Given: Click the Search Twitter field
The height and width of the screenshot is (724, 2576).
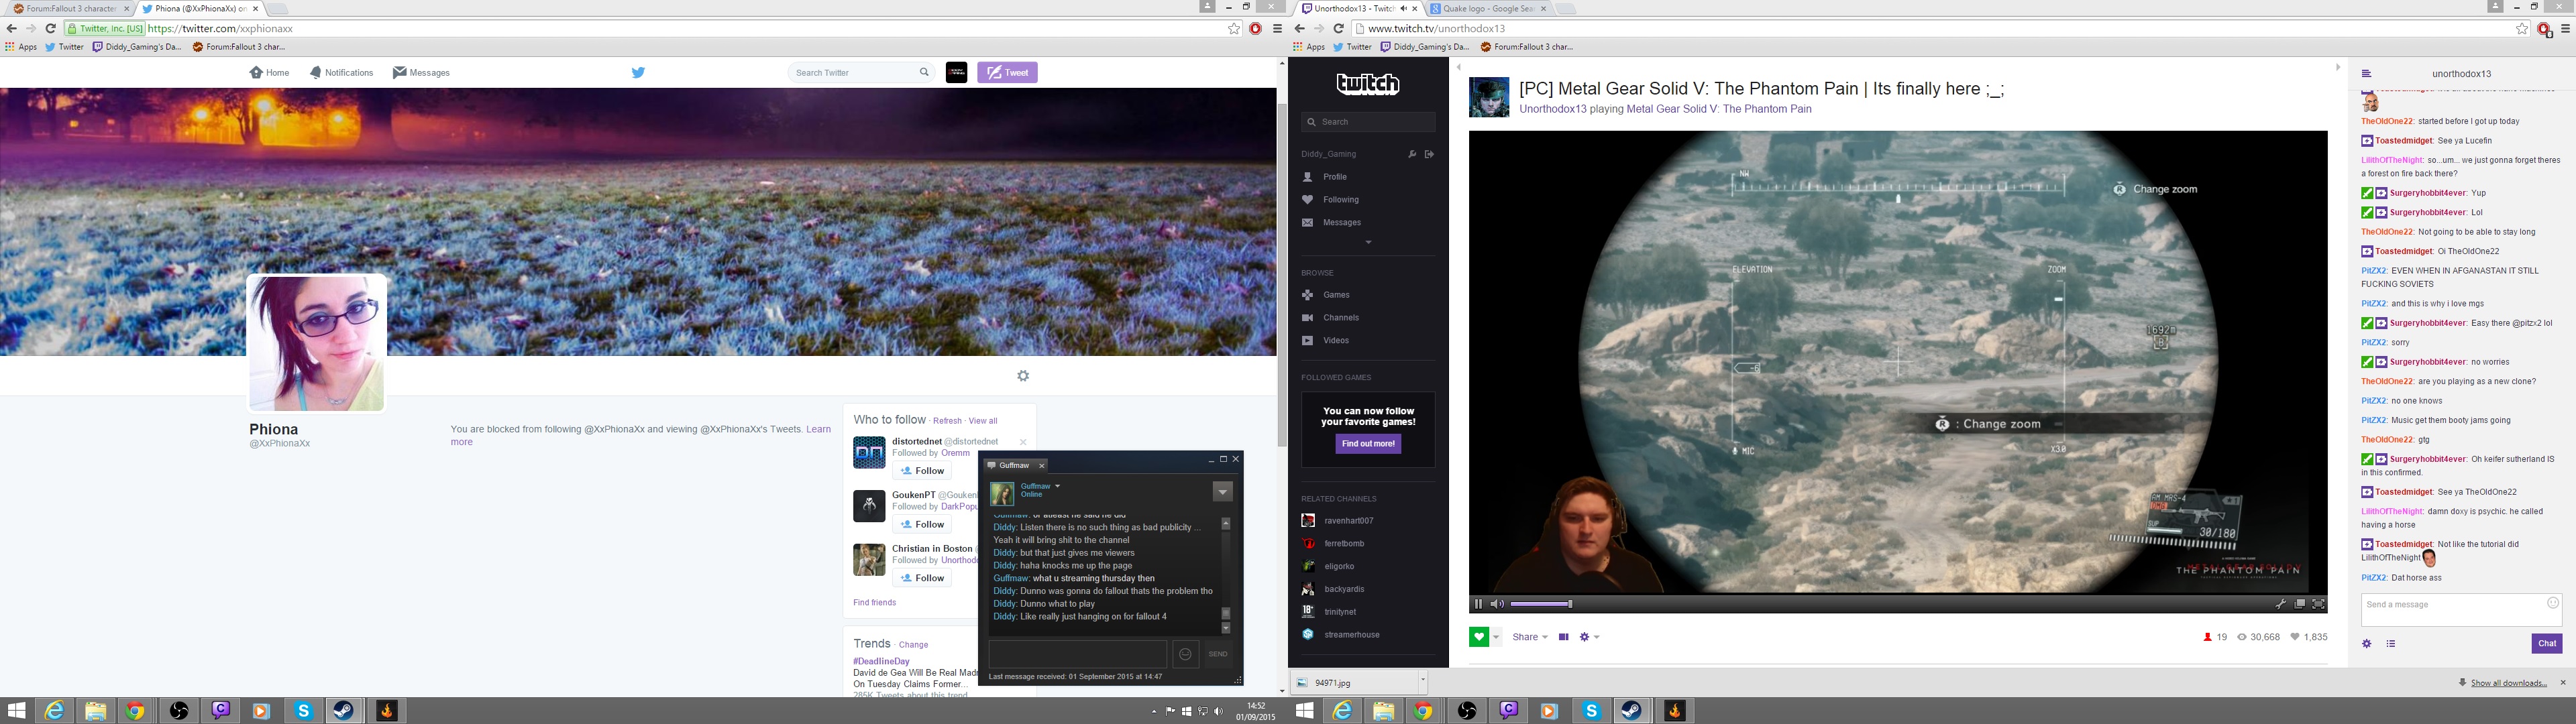Looking at the screenshot, I should point(861,72).
